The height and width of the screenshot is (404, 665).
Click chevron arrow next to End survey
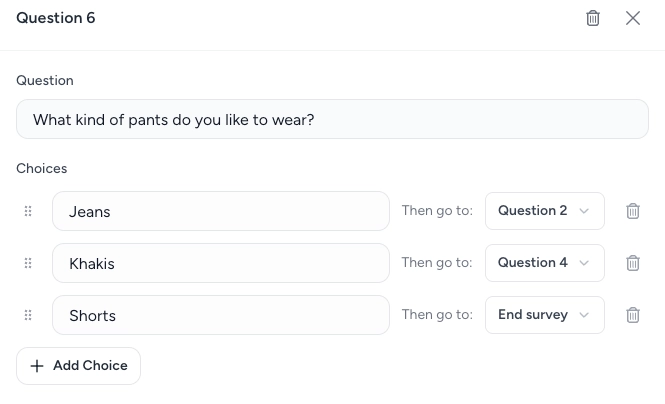585,315
